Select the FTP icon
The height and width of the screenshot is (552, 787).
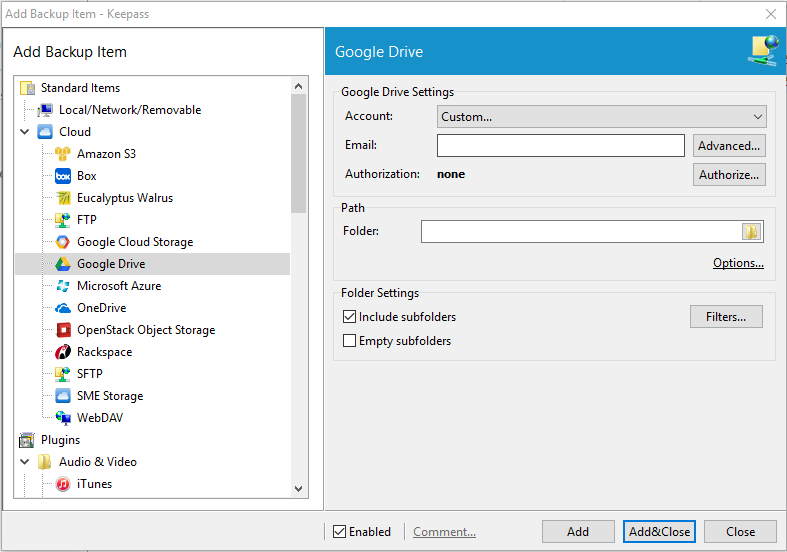click(63, 220)
